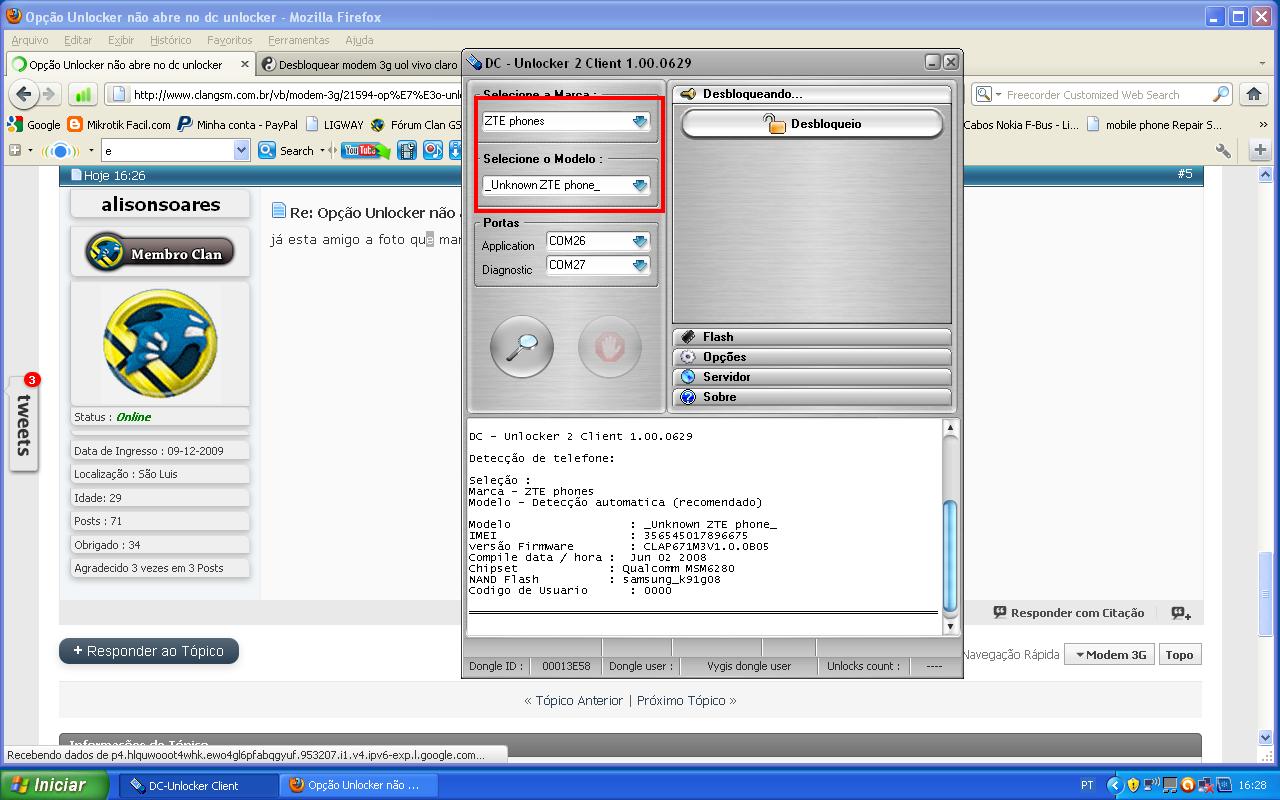This screenshot has height=800, width=1280.
Task: Click scroll up arrow in DC-Unlocker log
Action: (x=950, y=428)
